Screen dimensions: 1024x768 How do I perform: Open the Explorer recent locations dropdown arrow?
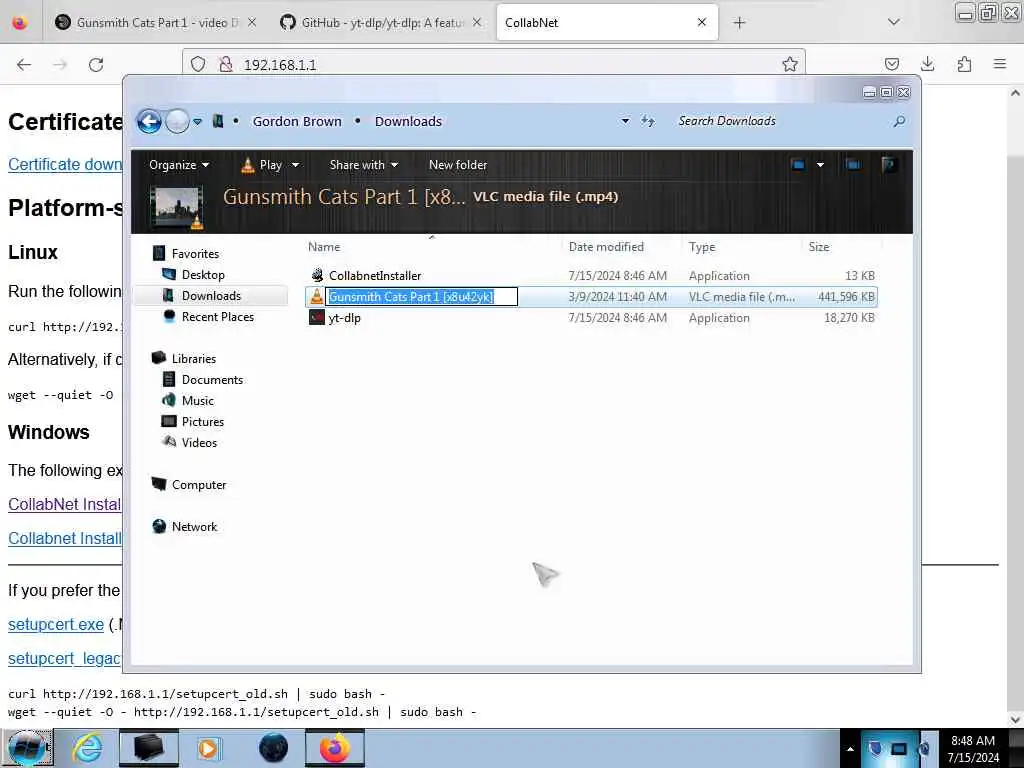pos(197,121)
